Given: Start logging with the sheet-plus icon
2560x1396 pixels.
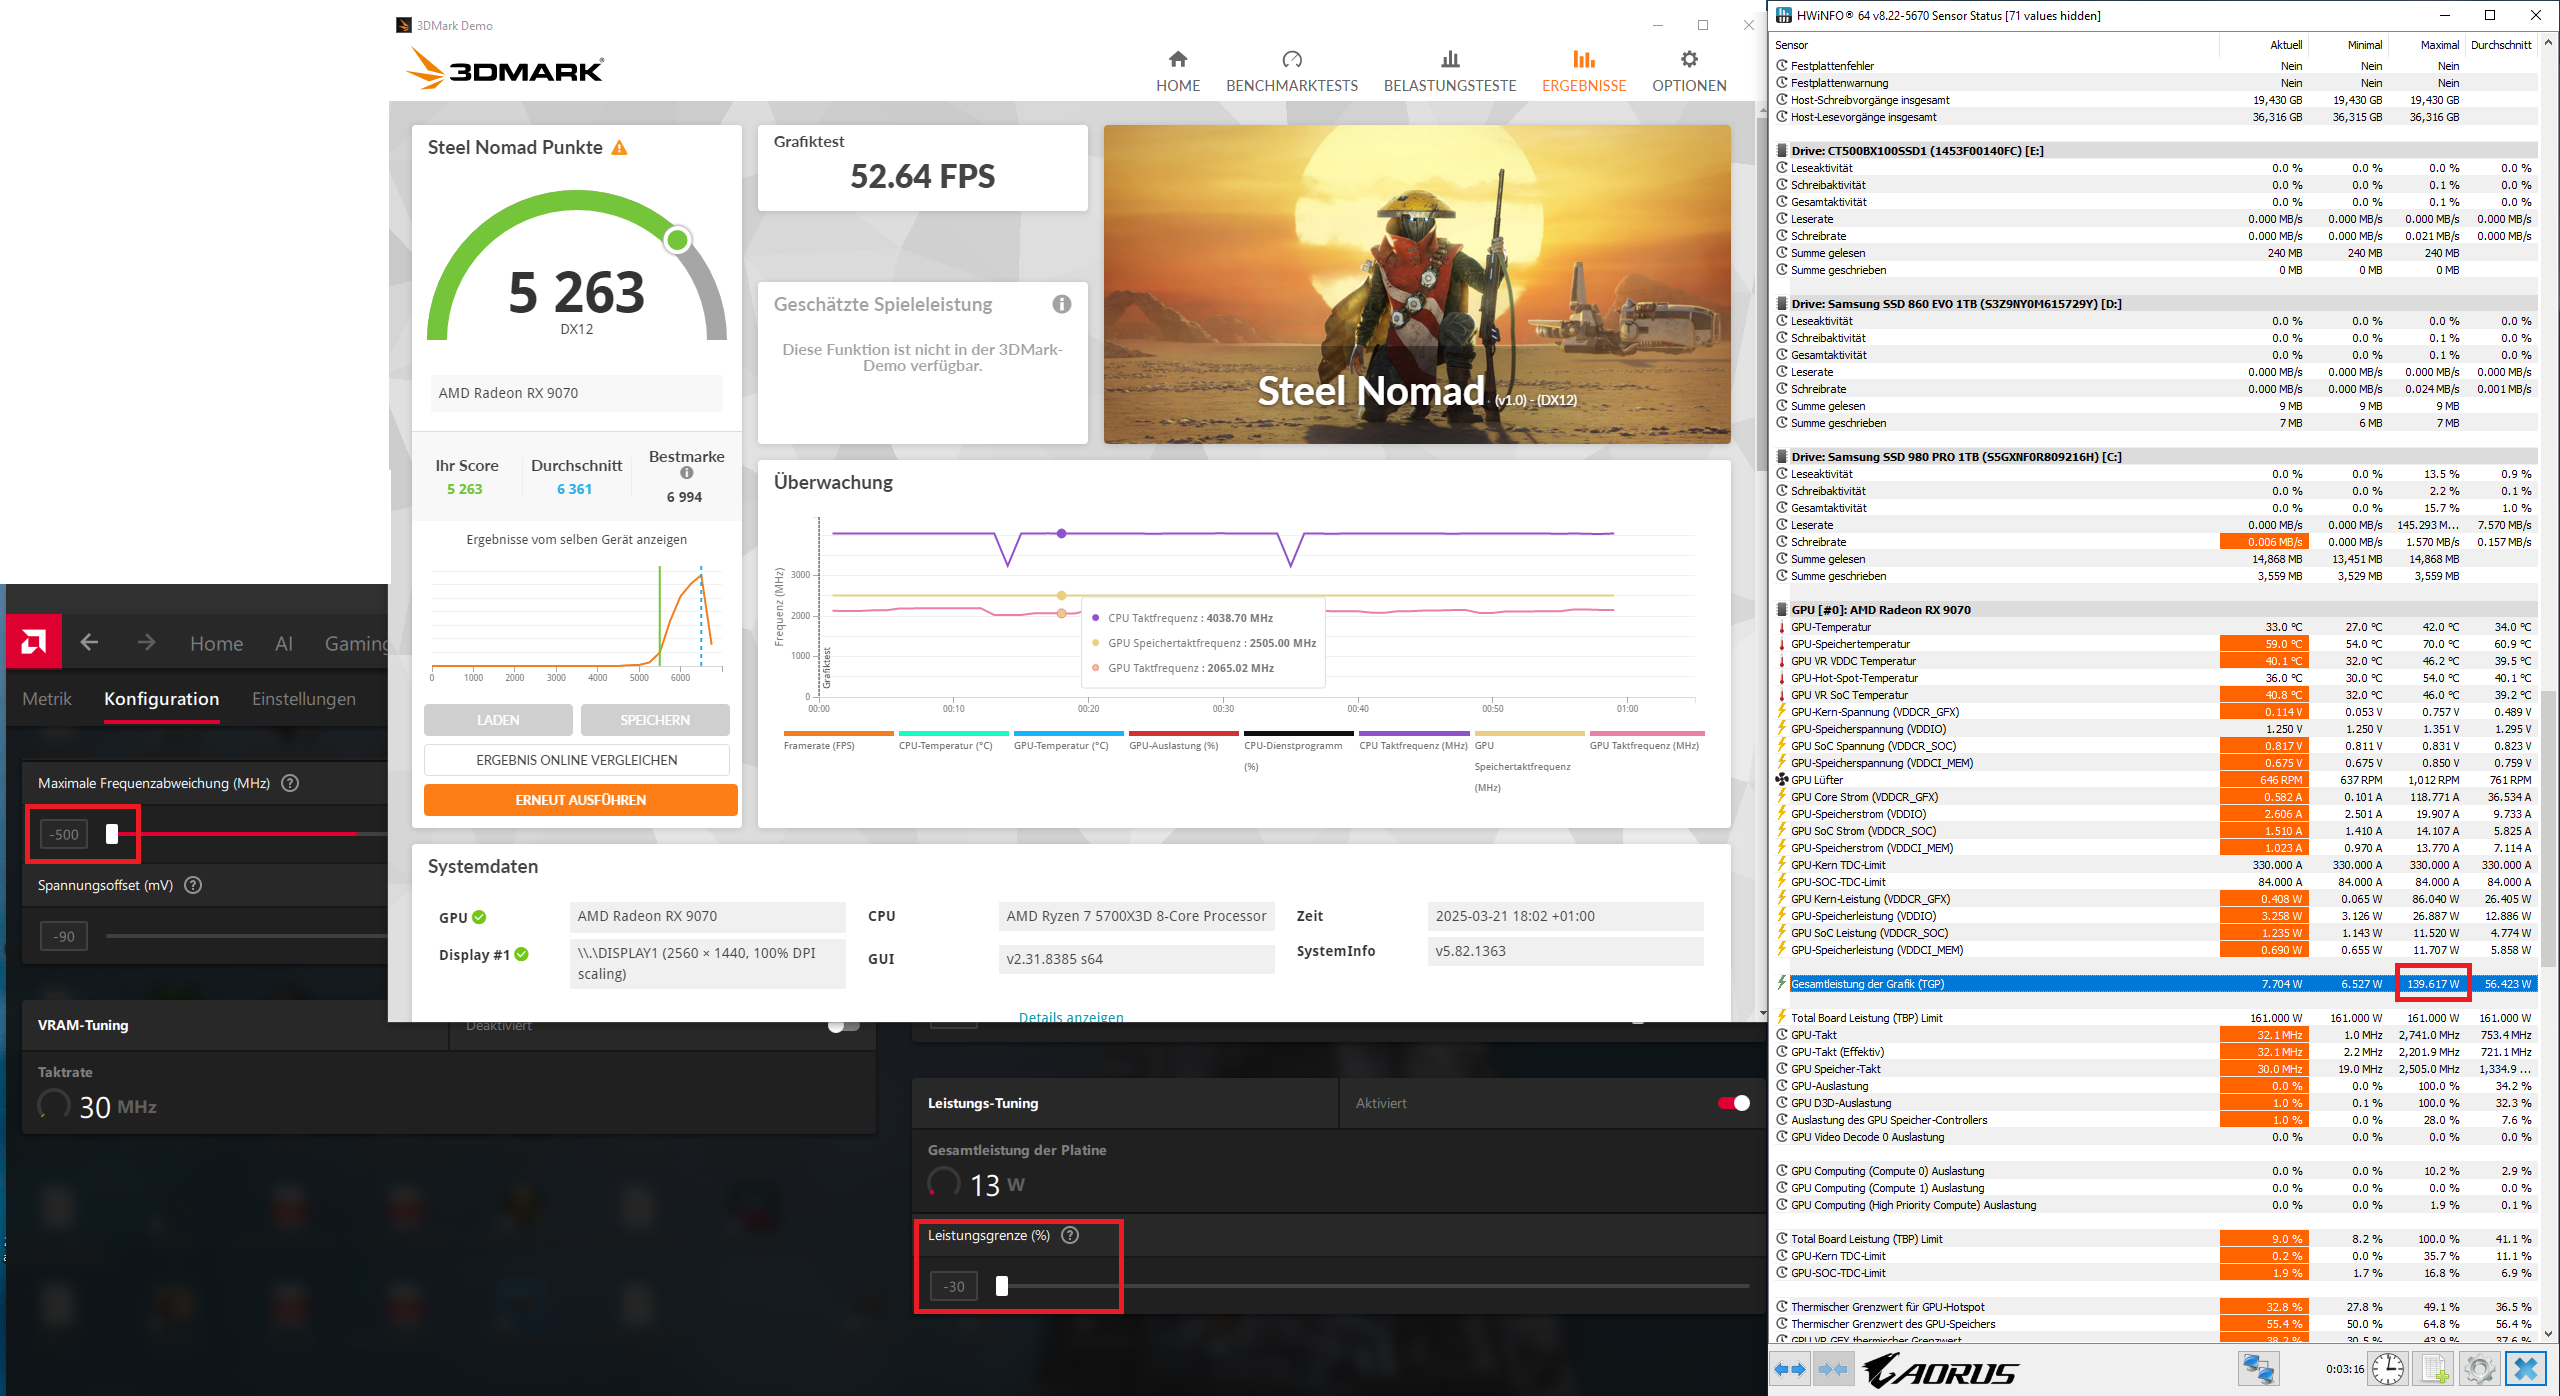Looking at the screenshot, I should point(2435,1369).
